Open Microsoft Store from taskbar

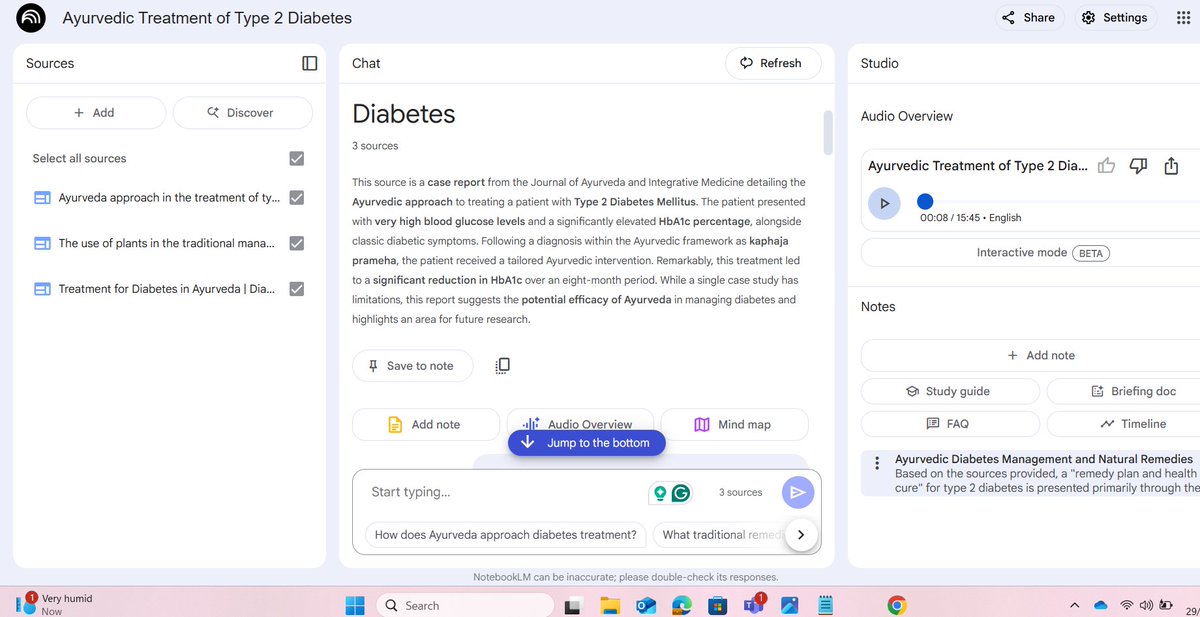[717, 605]
